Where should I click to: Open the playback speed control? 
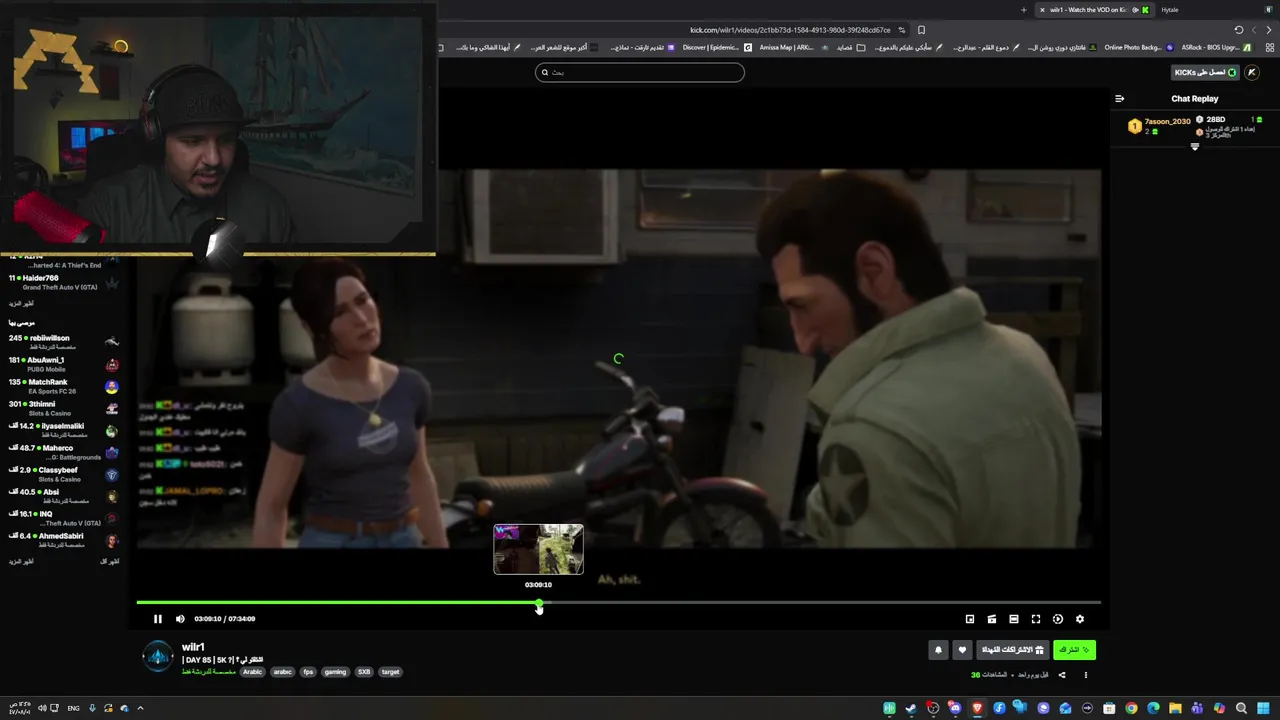[x=1057, y=619]
